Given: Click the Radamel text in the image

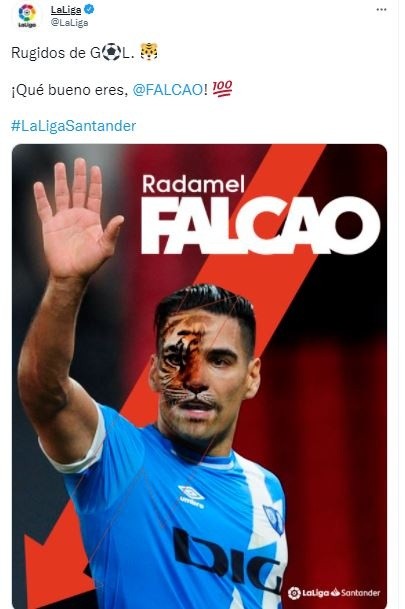Looking at the screenshot, I should pos(193,184).
